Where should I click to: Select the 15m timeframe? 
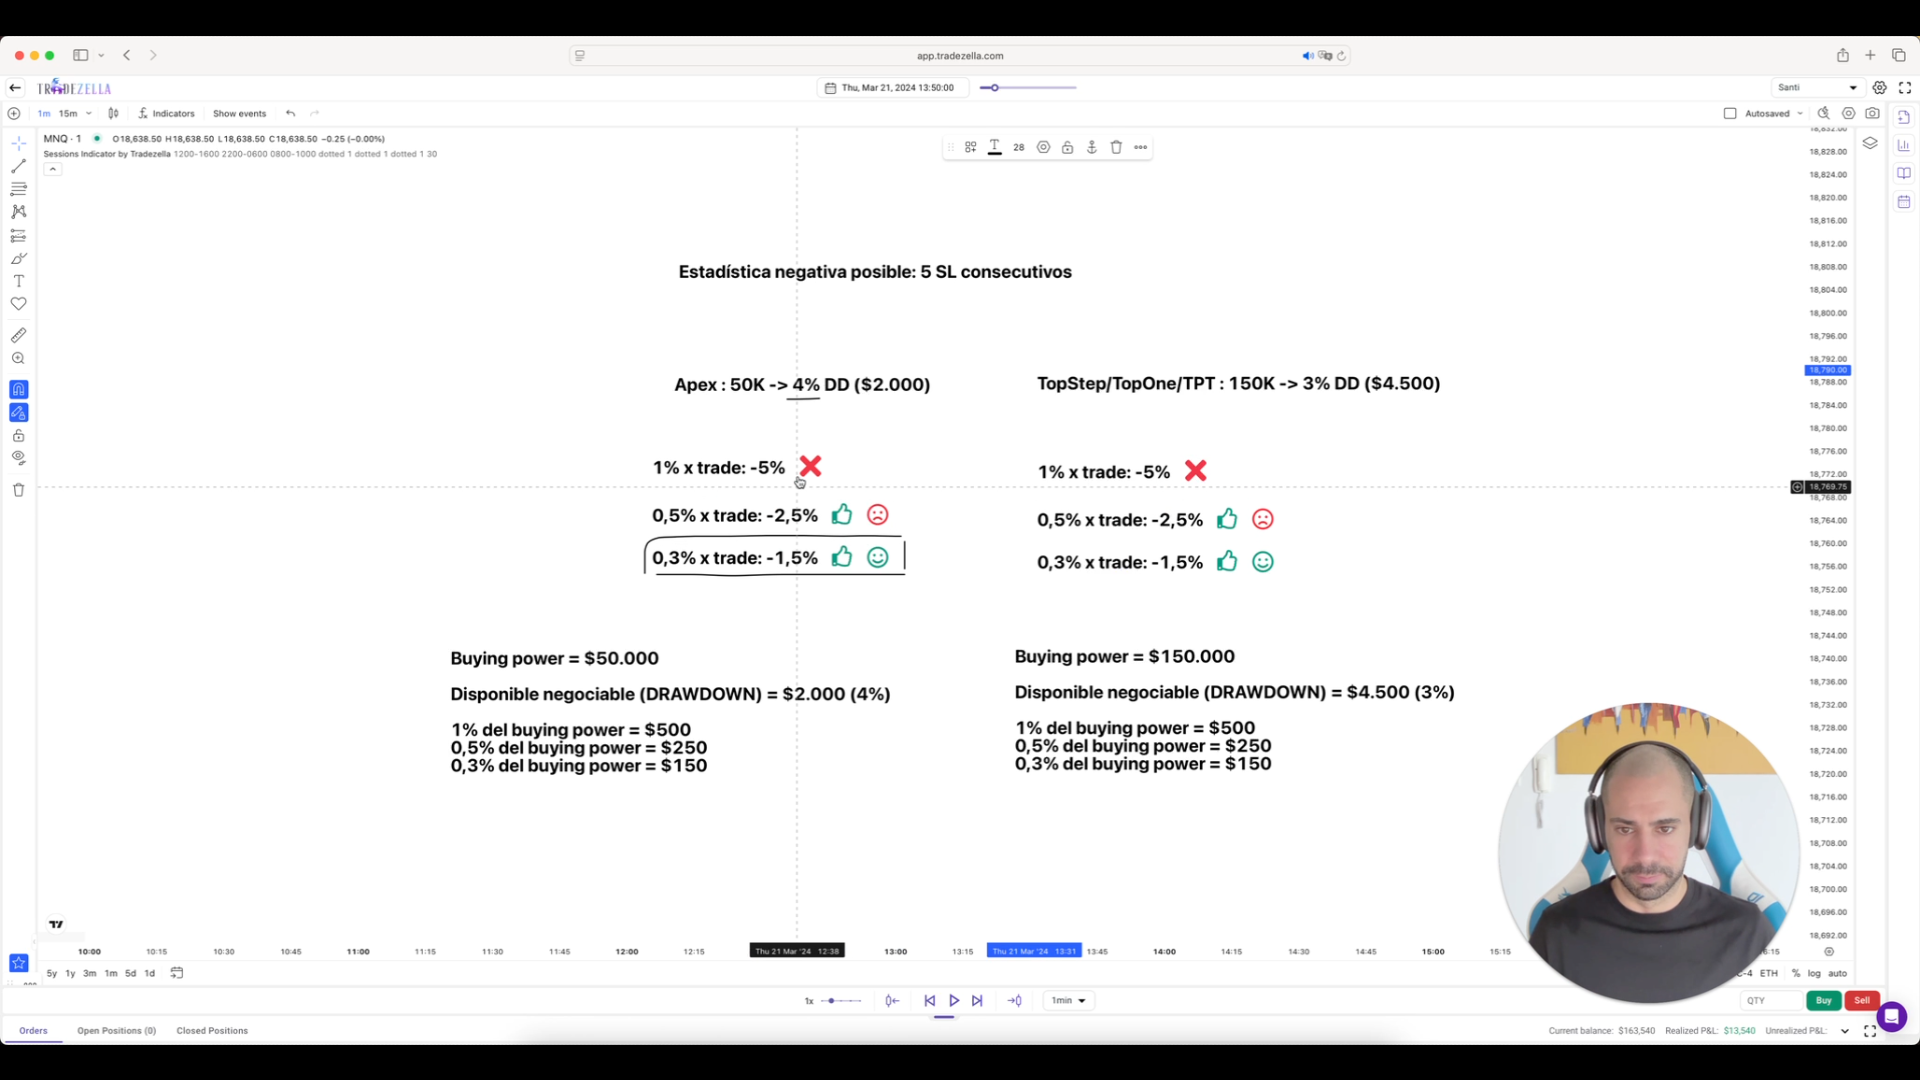68,114
